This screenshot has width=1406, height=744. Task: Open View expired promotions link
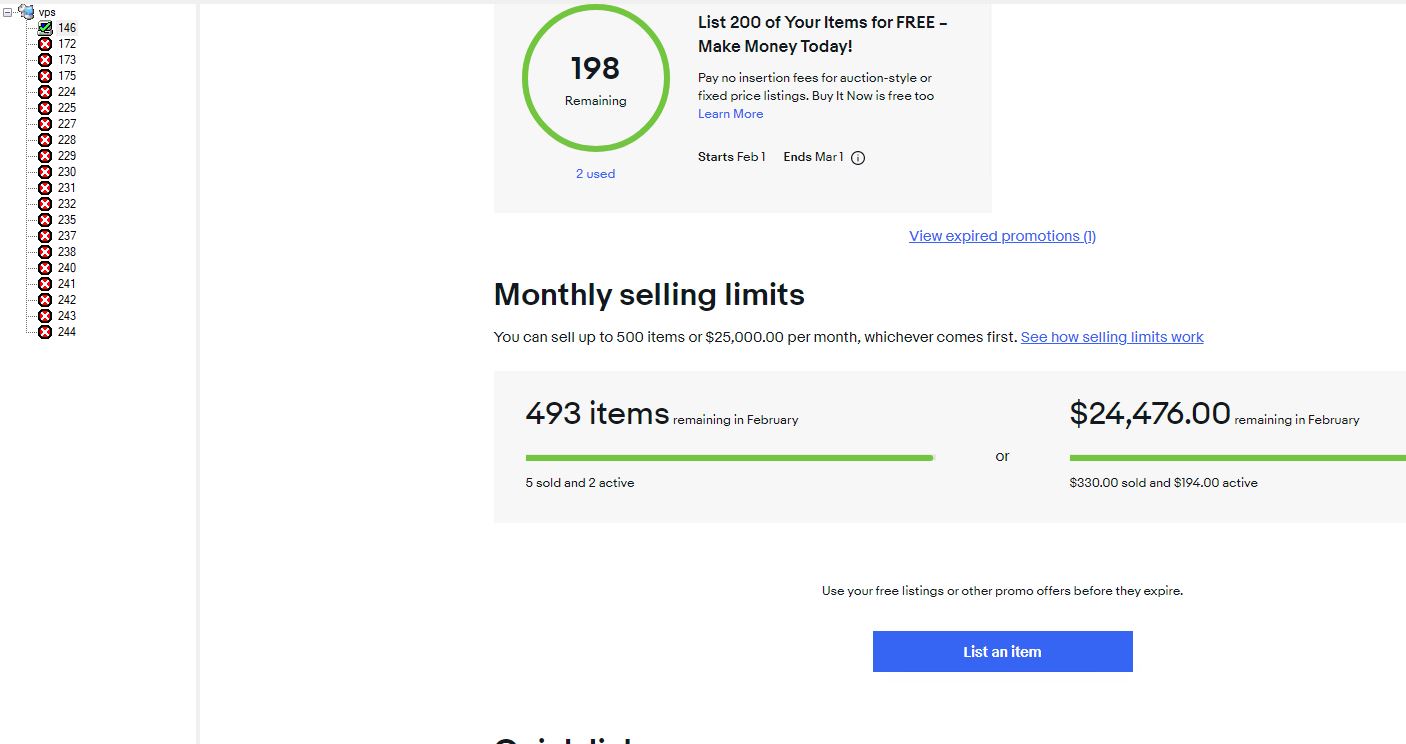[x=1002, y=236]
